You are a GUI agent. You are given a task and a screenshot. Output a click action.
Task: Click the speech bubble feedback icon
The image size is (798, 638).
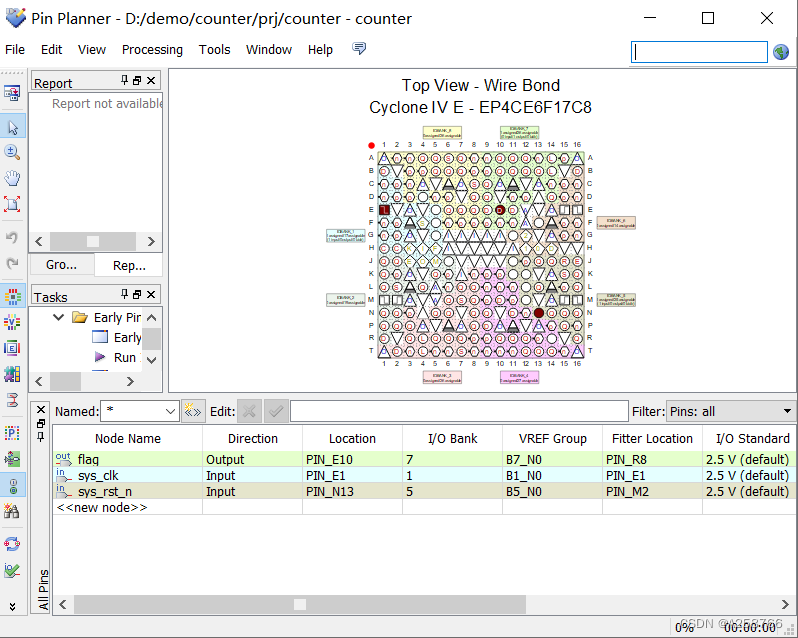coord(359,48)
